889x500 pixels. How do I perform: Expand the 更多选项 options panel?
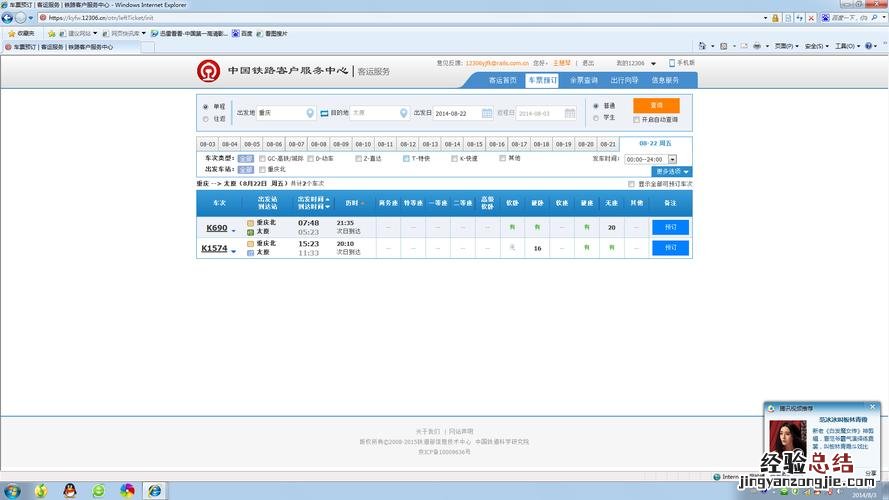671,172
